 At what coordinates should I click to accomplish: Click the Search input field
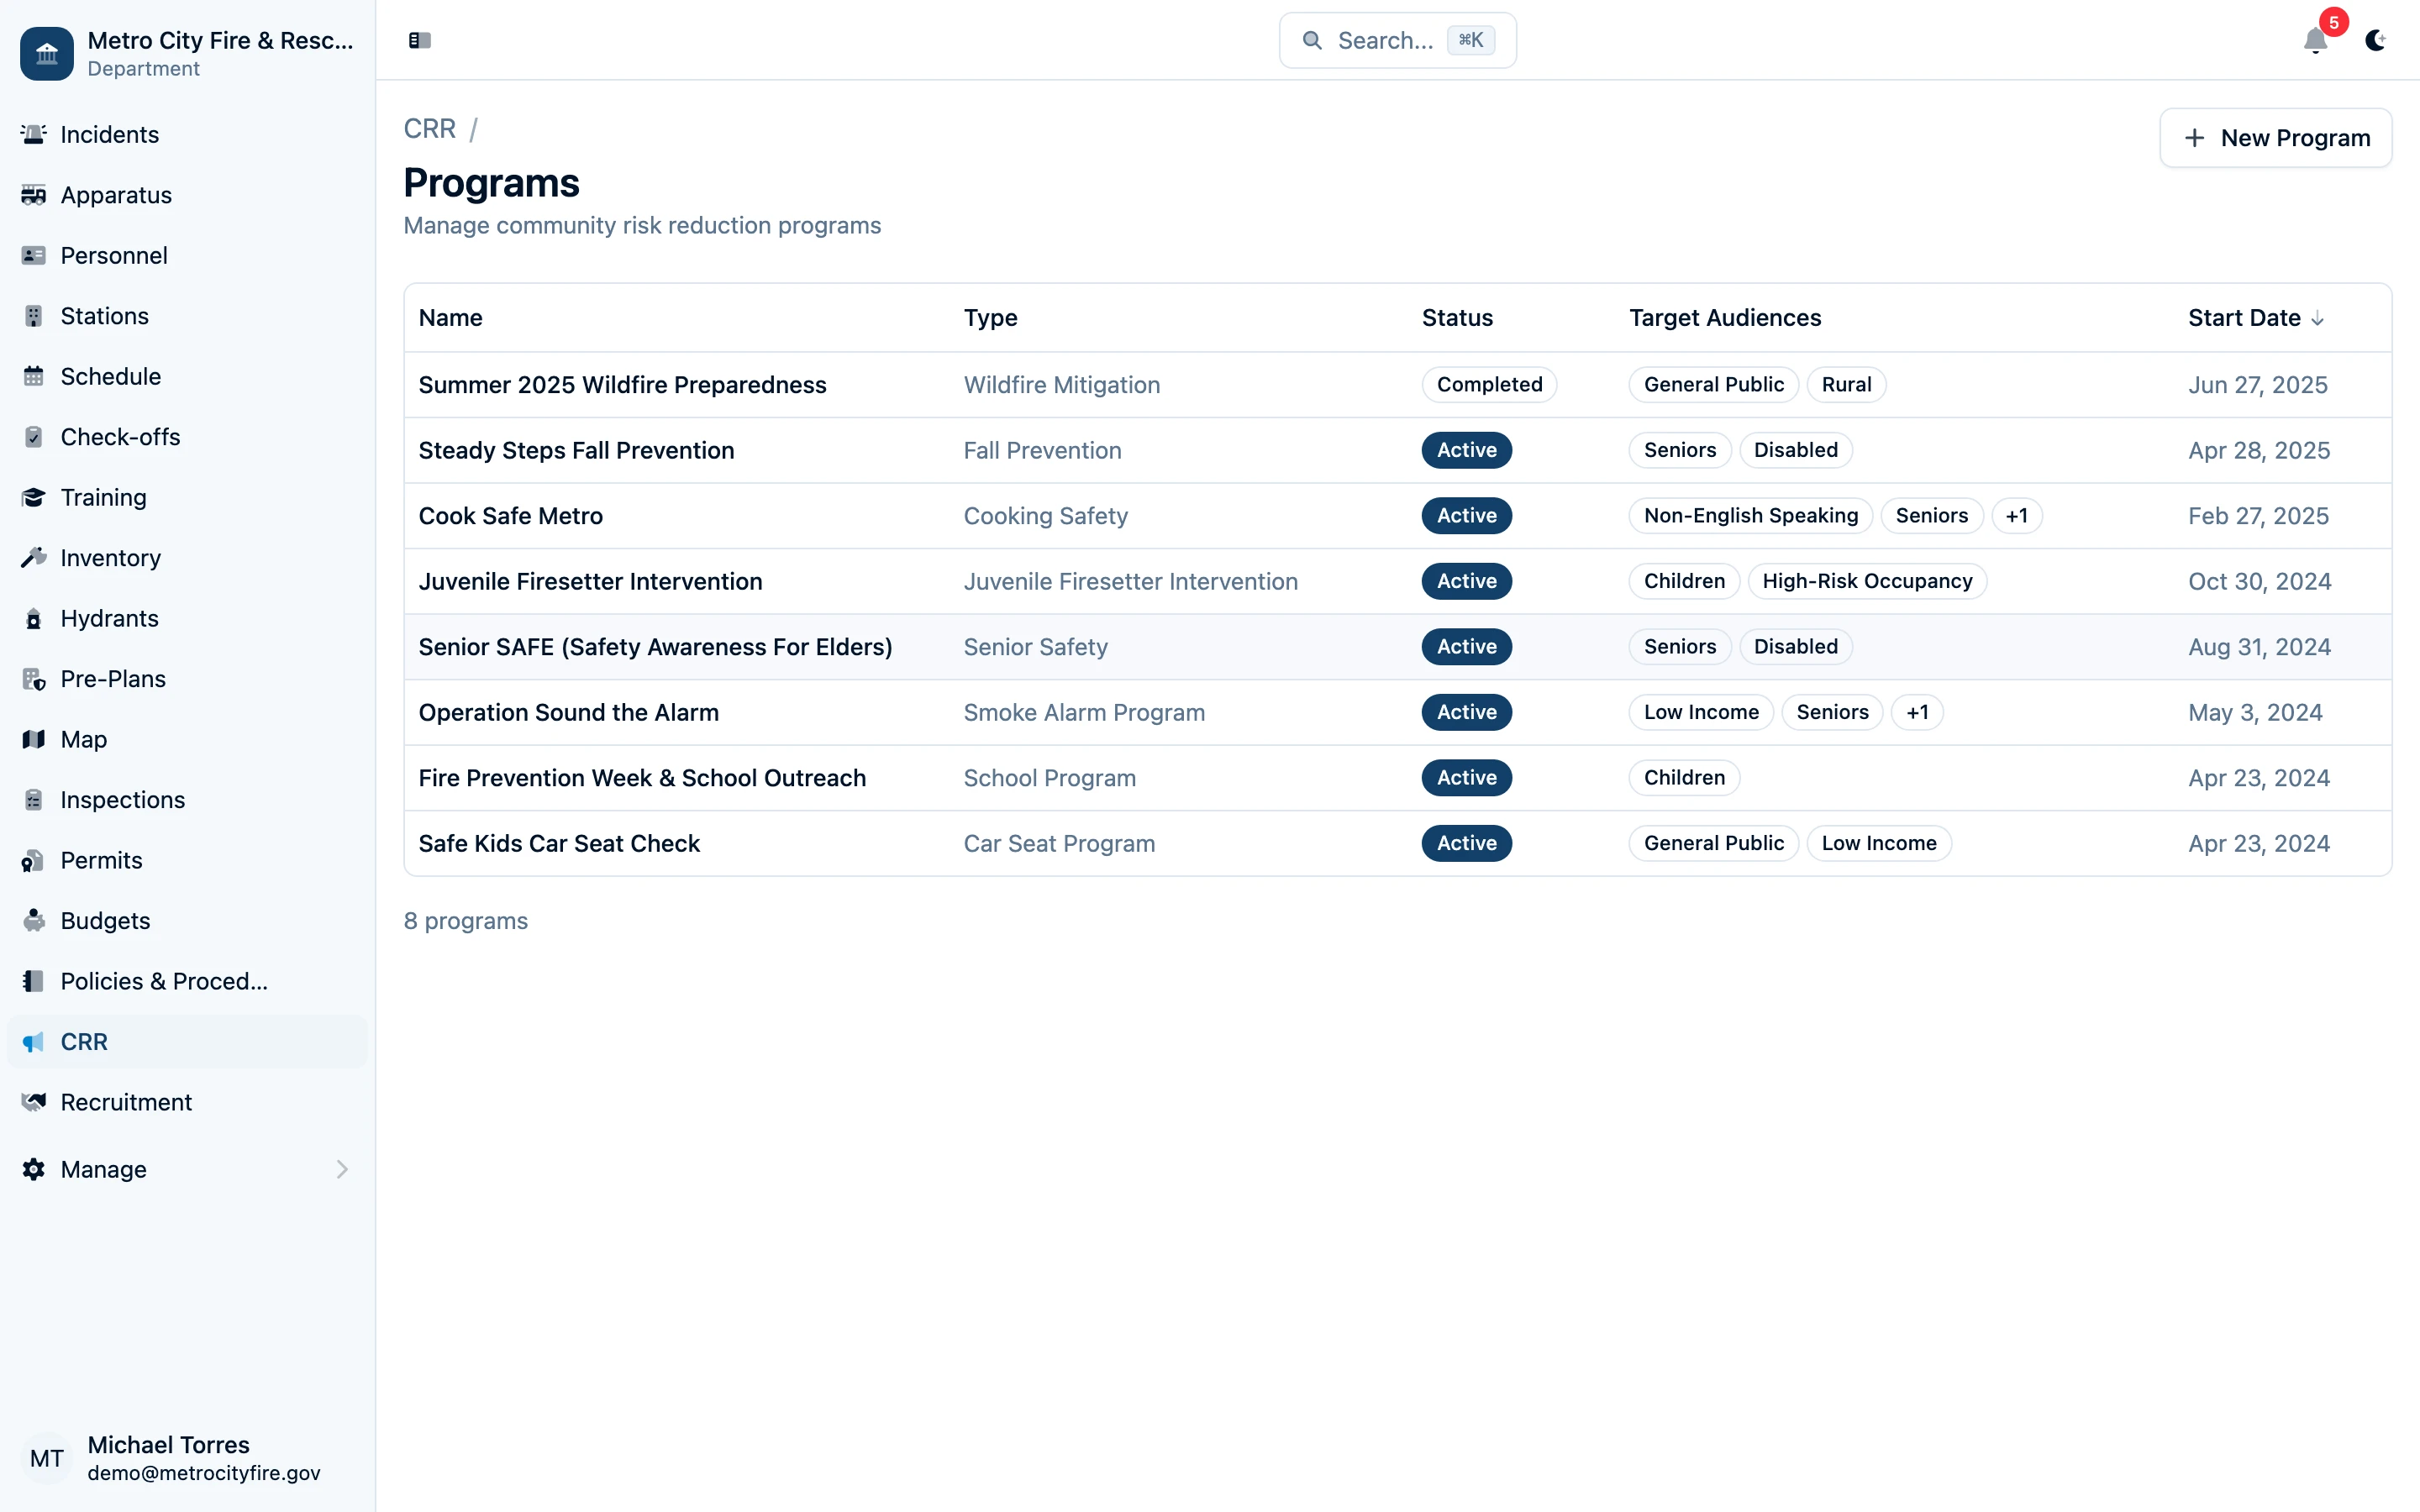coord(1396,40)
